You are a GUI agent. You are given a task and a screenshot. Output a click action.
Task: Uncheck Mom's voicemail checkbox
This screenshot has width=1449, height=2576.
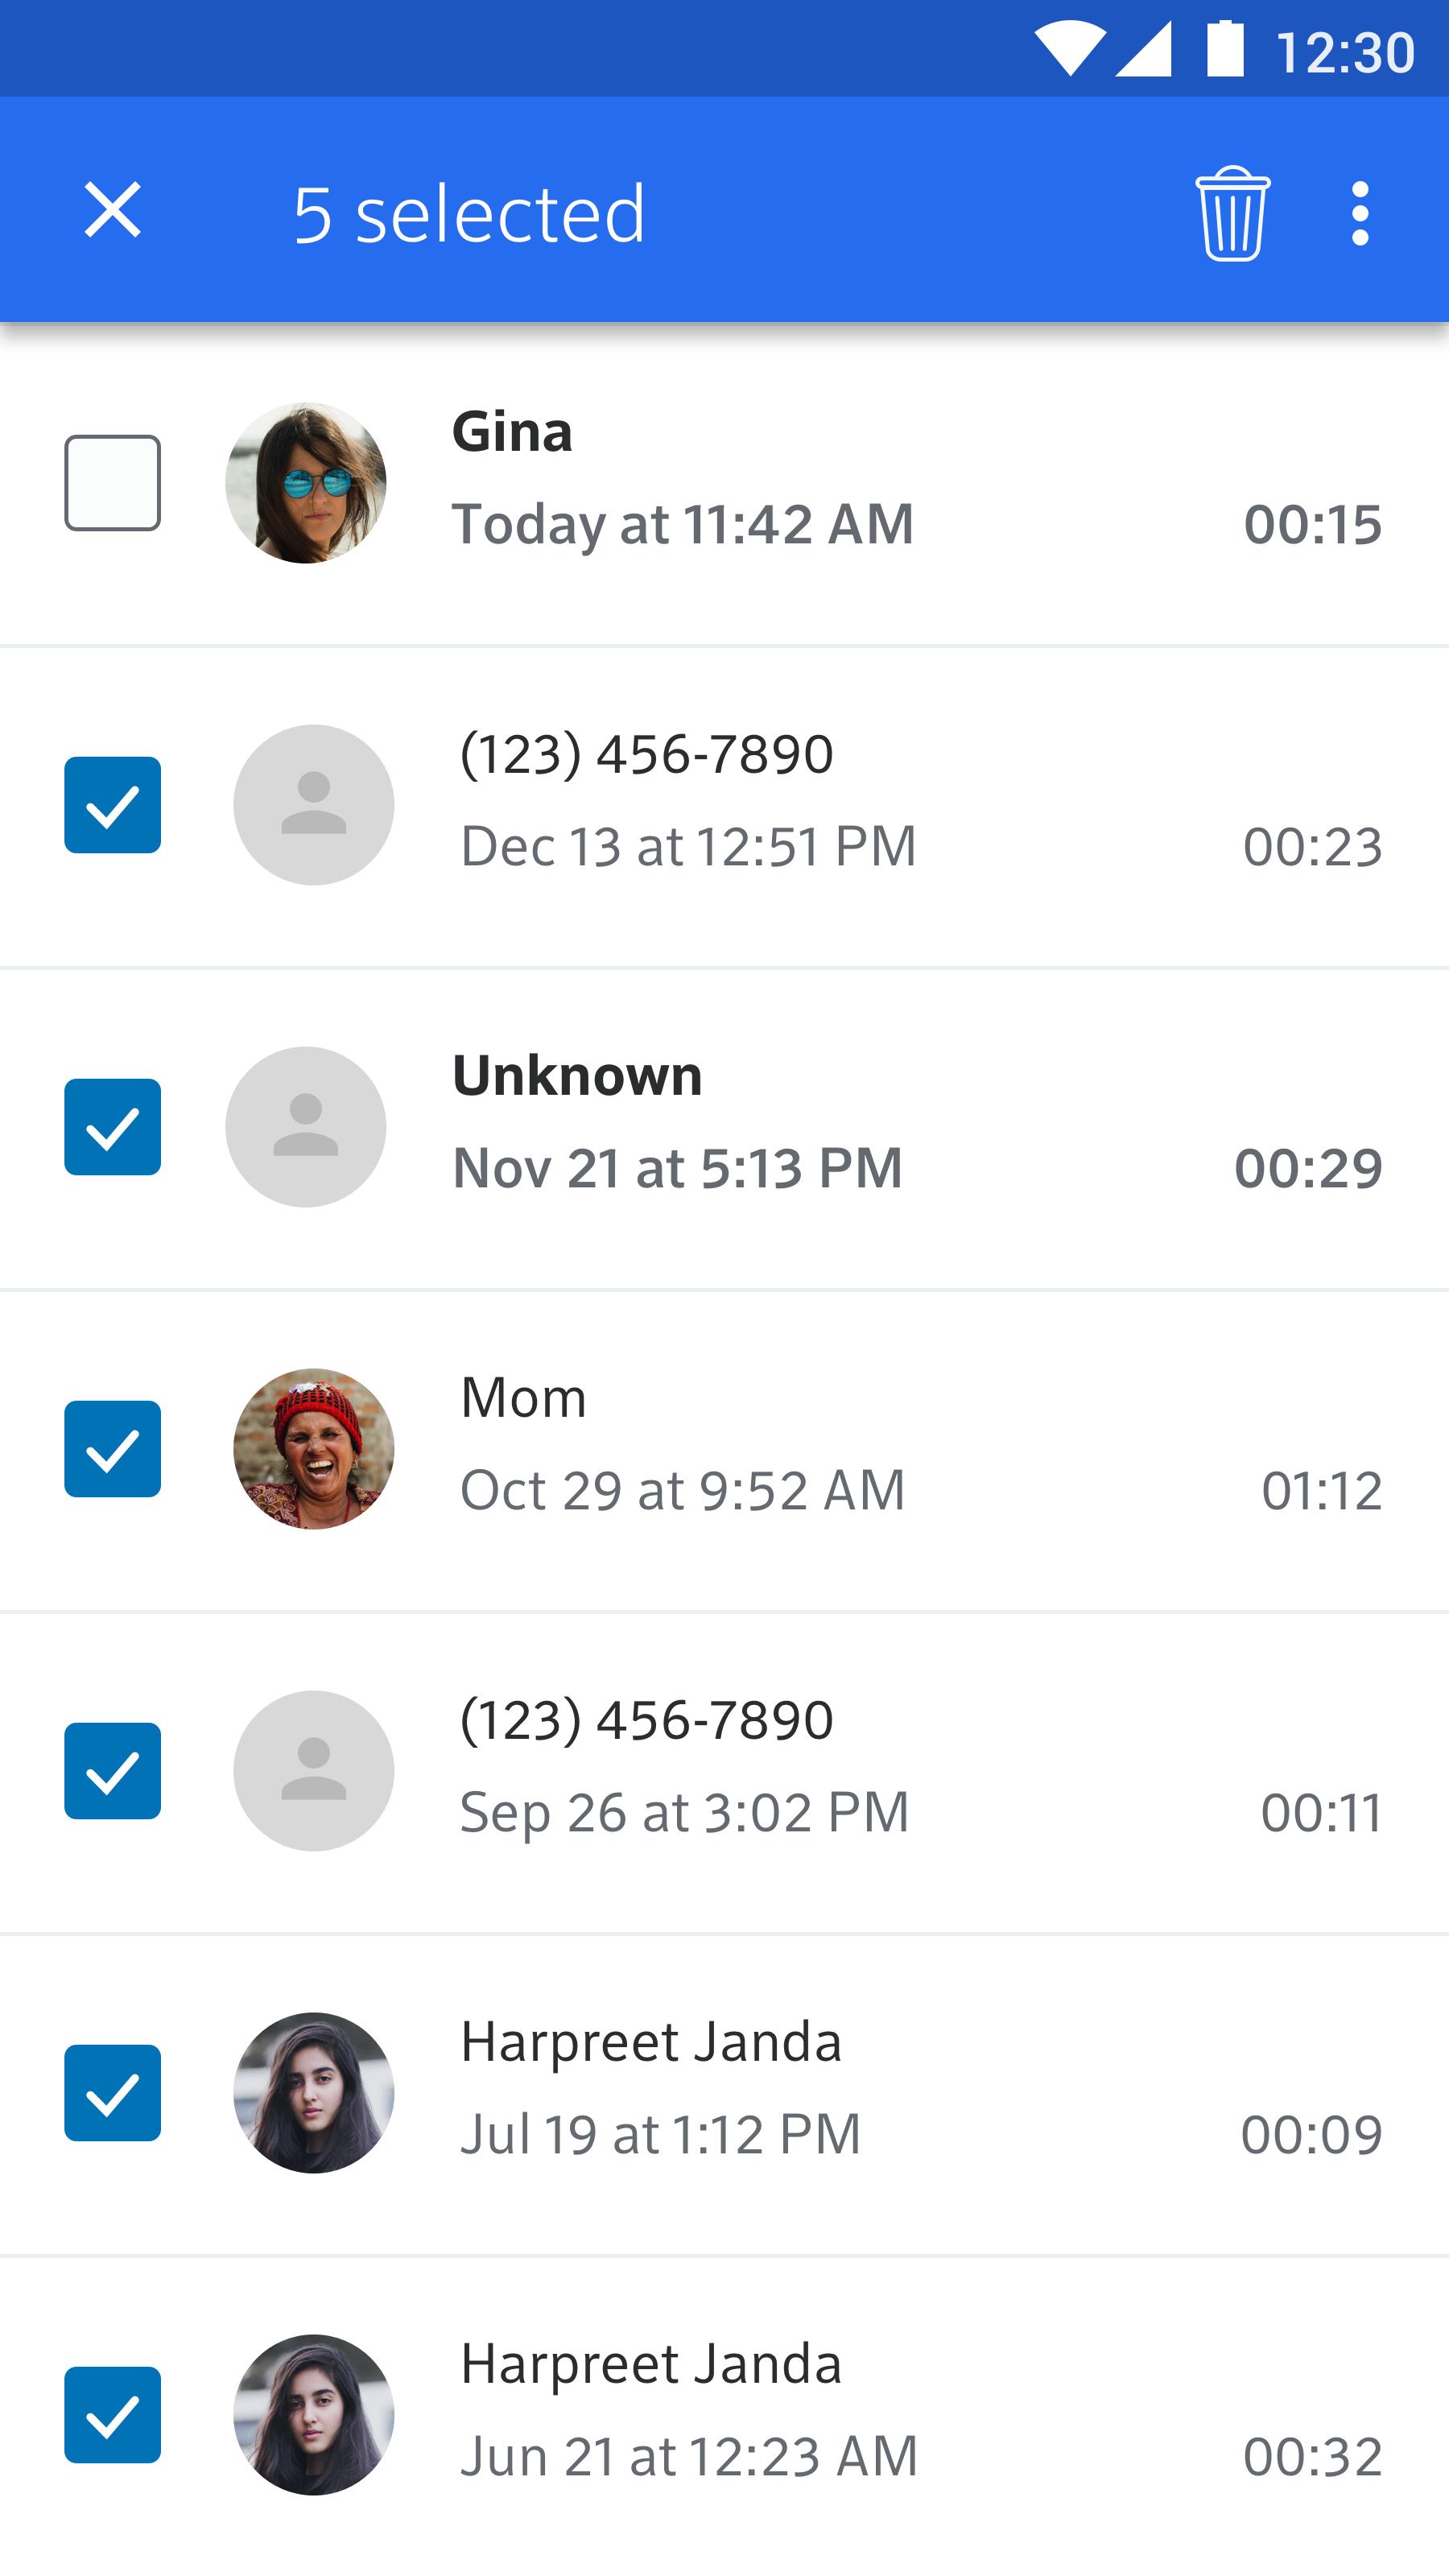[112, 1449]
